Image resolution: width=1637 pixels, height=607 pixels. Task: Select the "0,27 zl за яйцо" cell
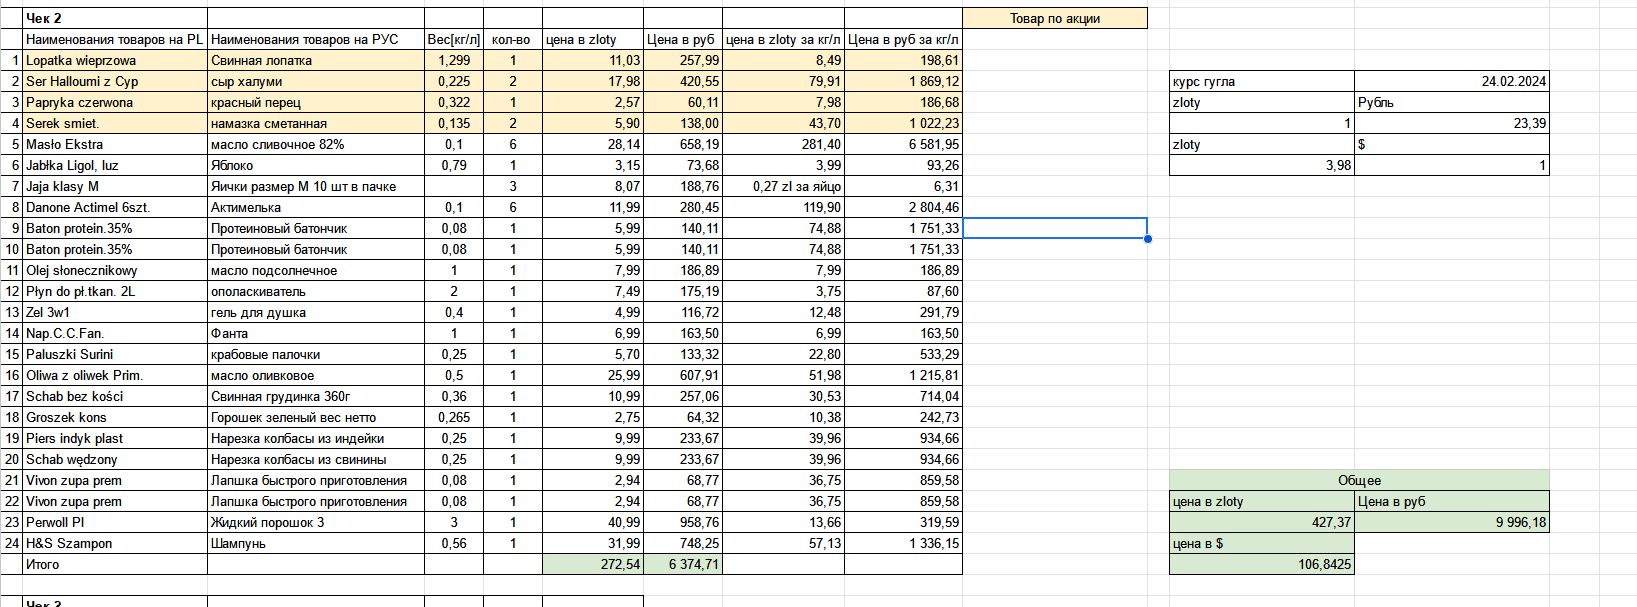[783, 186]
